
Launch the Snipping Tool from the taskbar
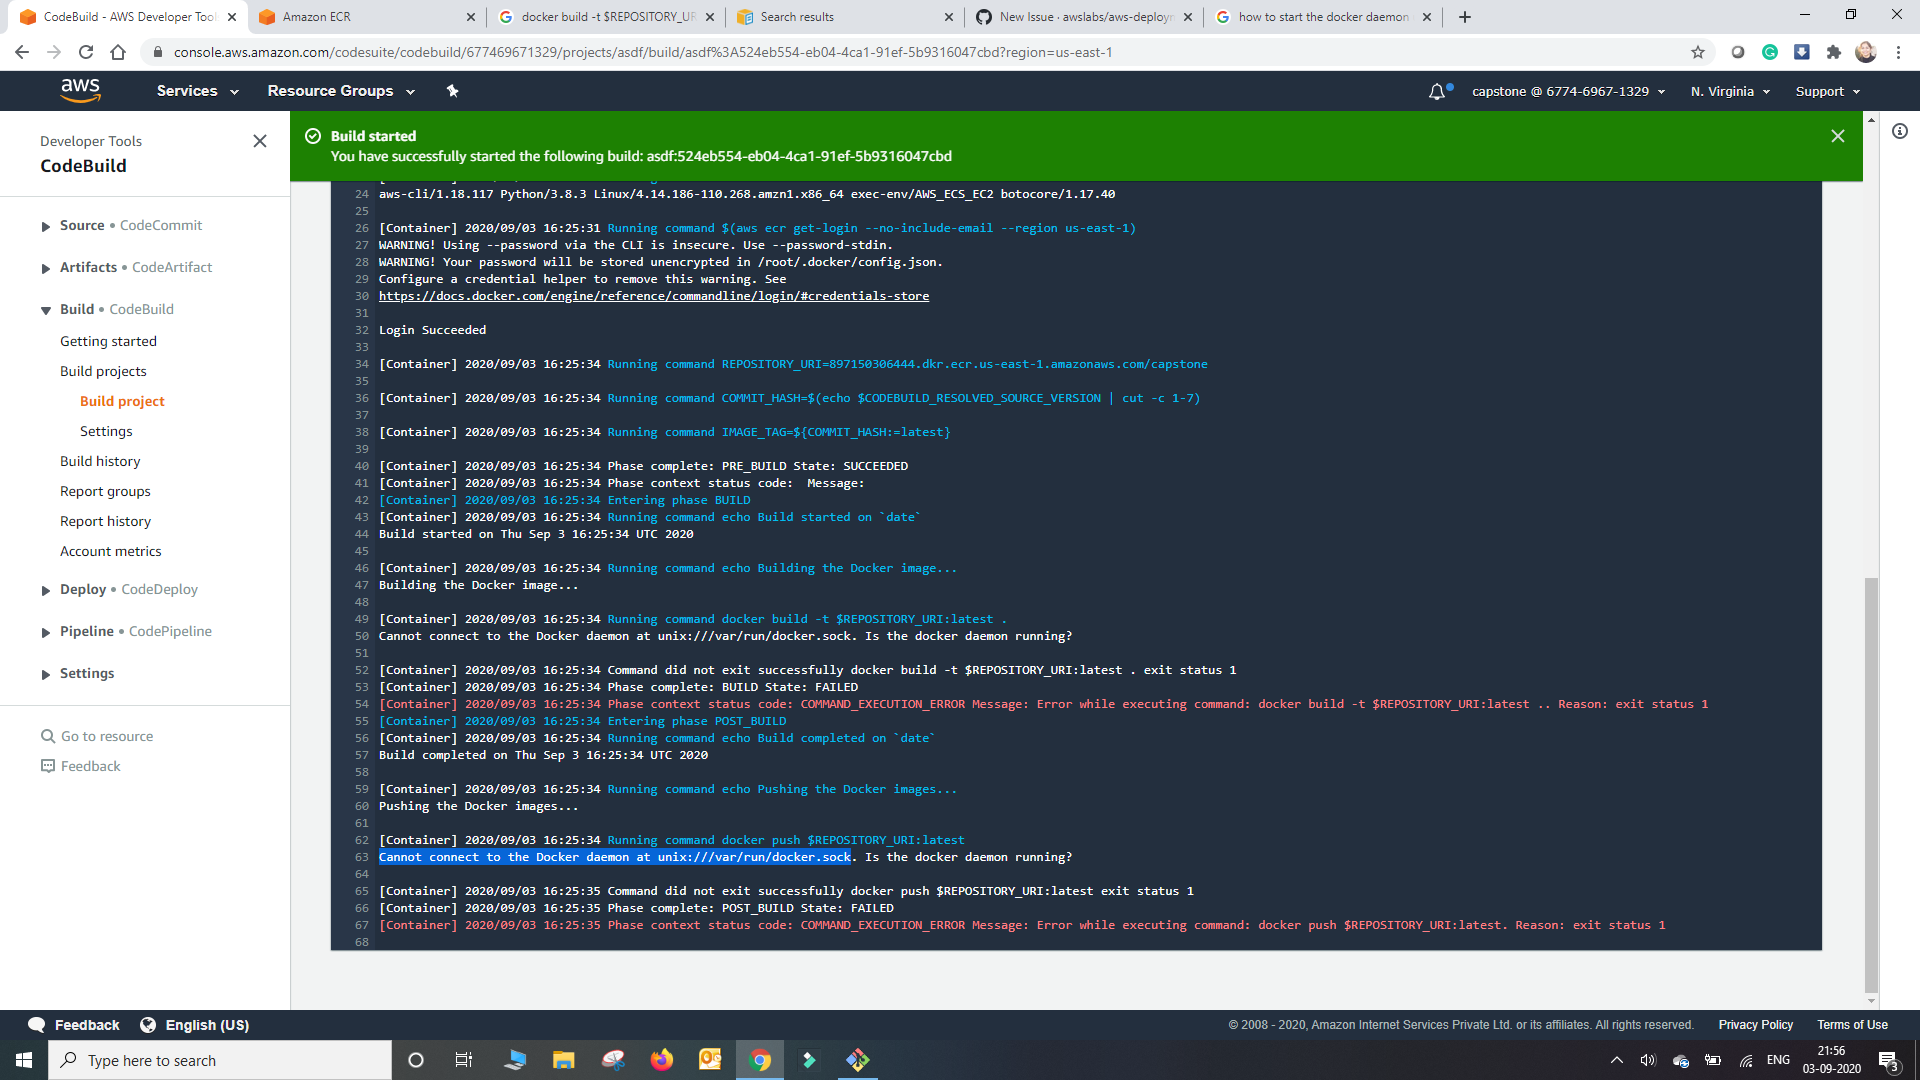point(613,1060)
